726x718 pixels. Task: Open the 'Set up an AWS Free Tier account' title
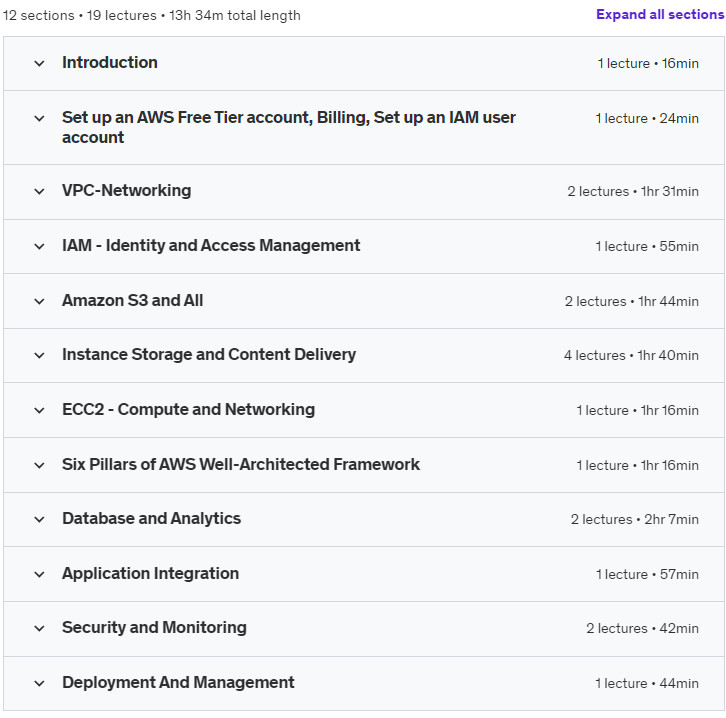(x=289, y=127)
